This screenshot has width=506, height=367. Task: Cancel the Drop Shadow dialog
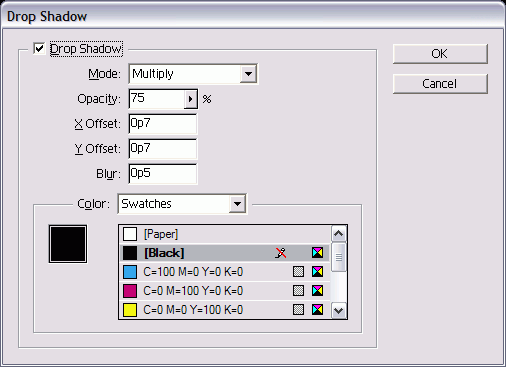pyautogui.click(x=440, y=84)
